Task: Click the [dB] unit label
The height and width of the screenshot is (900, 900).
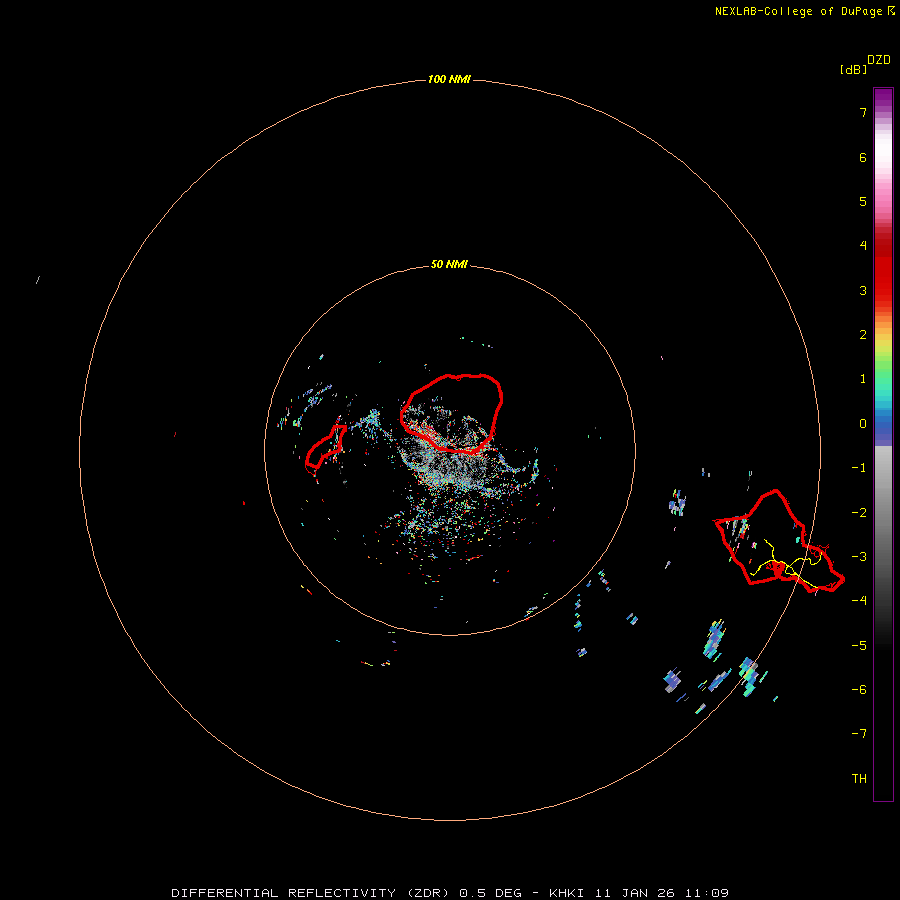Action: [854, 70]
